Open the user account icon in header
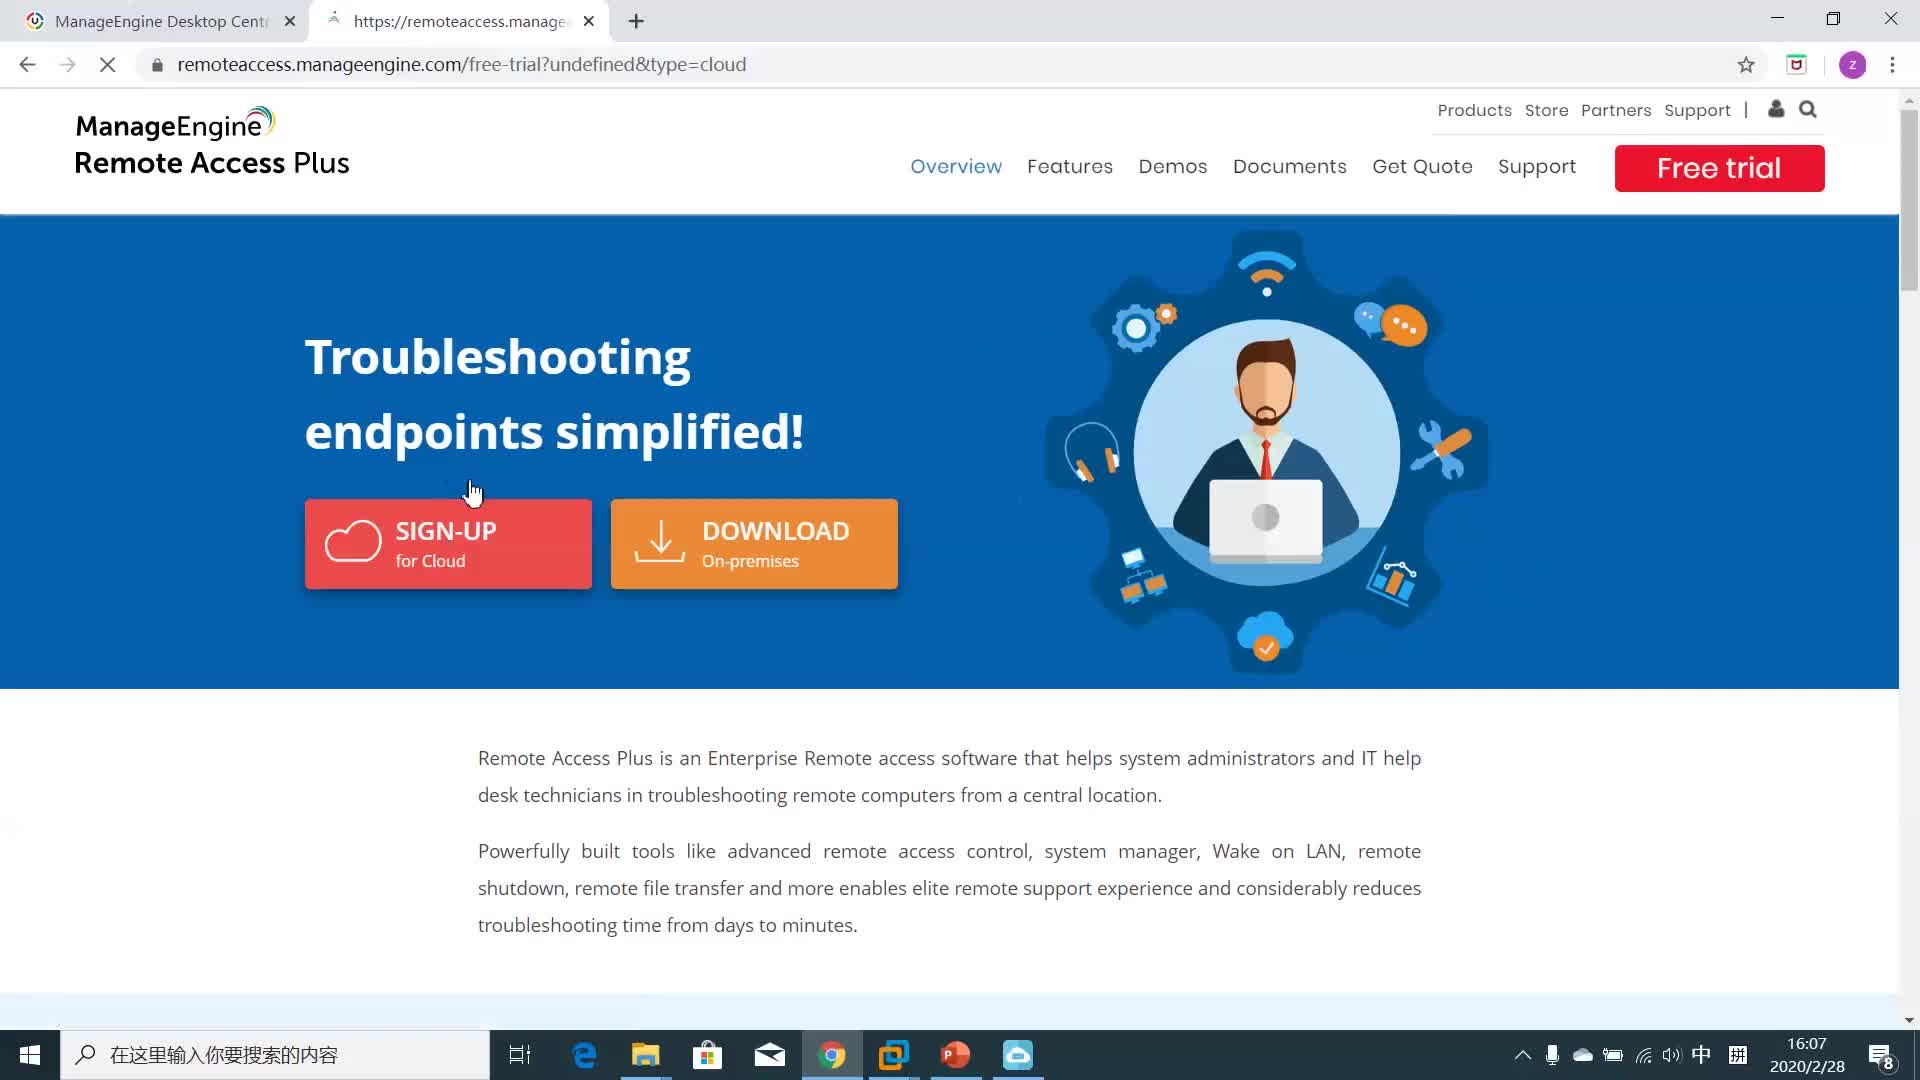1920x1080 pixels. tap(1776, 110)
